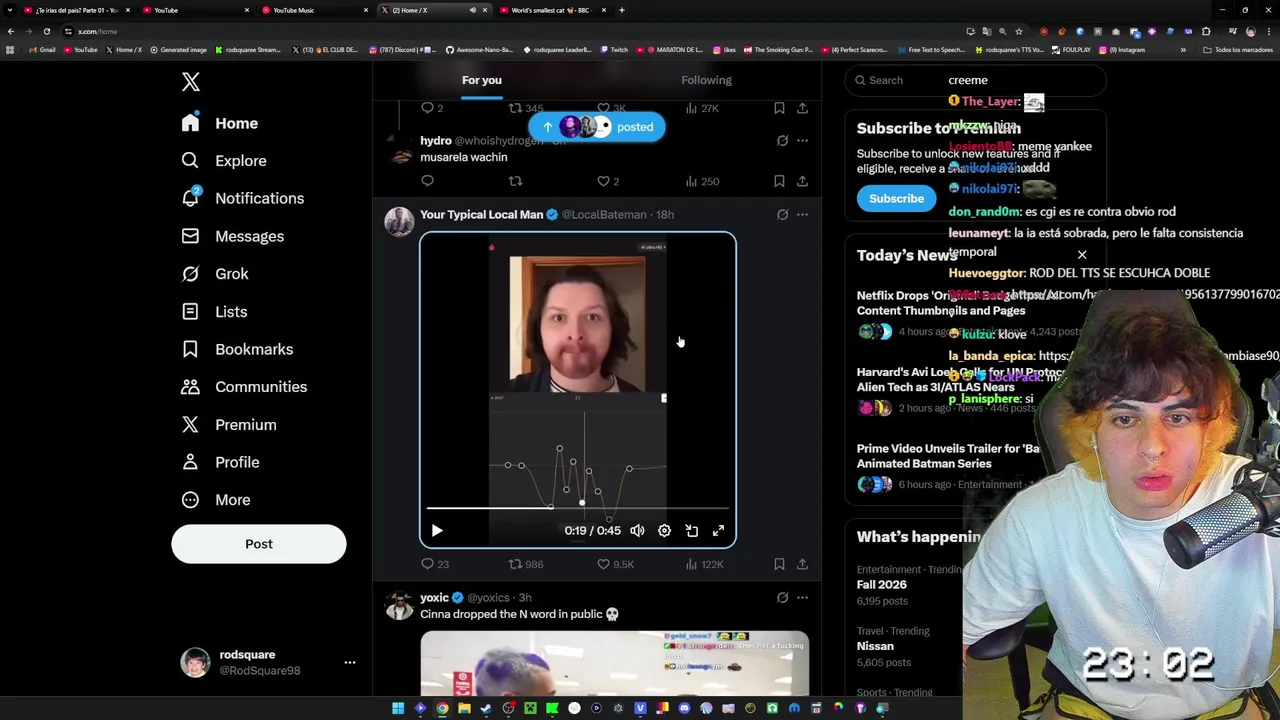The image size is (1280, 720).
Task: Open Notifications in the left sidebar
Action: [x=243, y=198]
